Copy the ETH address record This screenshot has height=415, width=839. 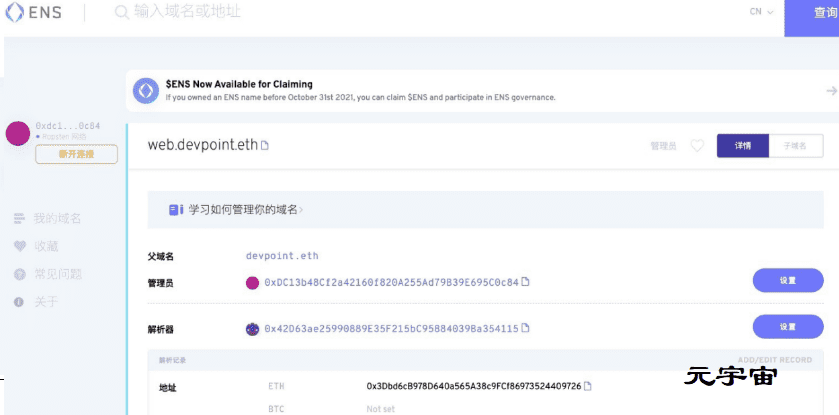pos(588,386)
